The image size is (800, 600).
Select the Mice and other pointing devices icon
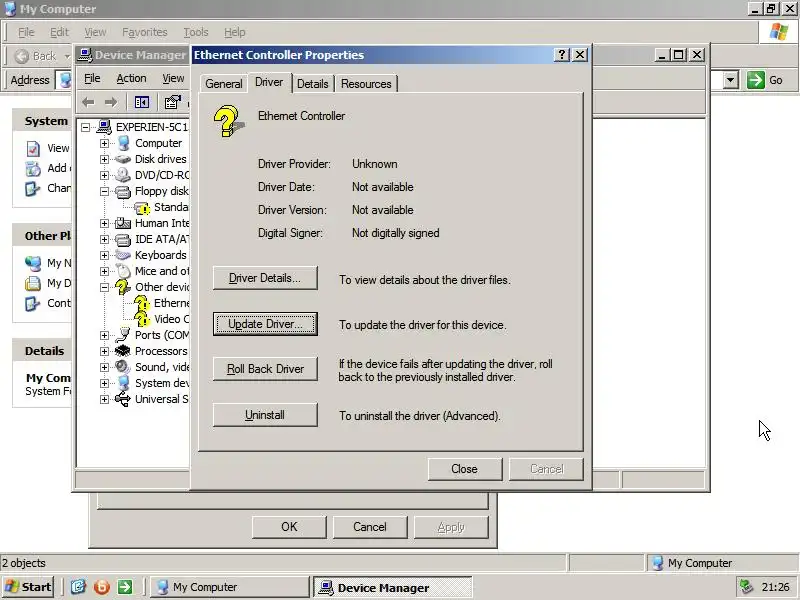[123, 271]
